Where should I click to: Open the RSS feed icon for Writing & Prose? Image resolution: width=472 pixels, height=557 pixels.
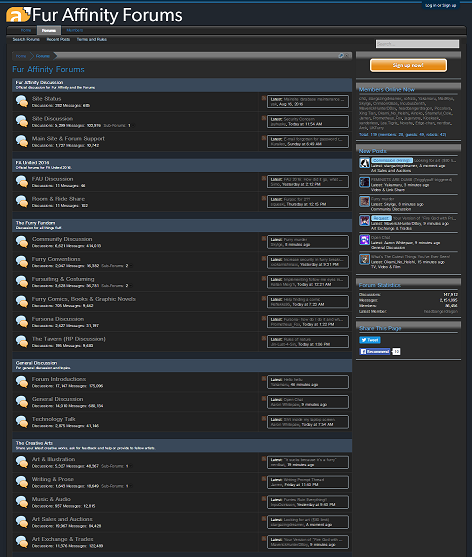coord(264,478)
